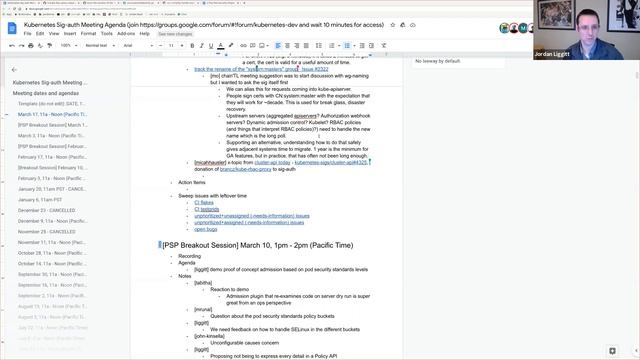Viewport: 640px width, 360px height.
Task: Select Meeting dates and agendas outline heading
Action: click(46, 93)
